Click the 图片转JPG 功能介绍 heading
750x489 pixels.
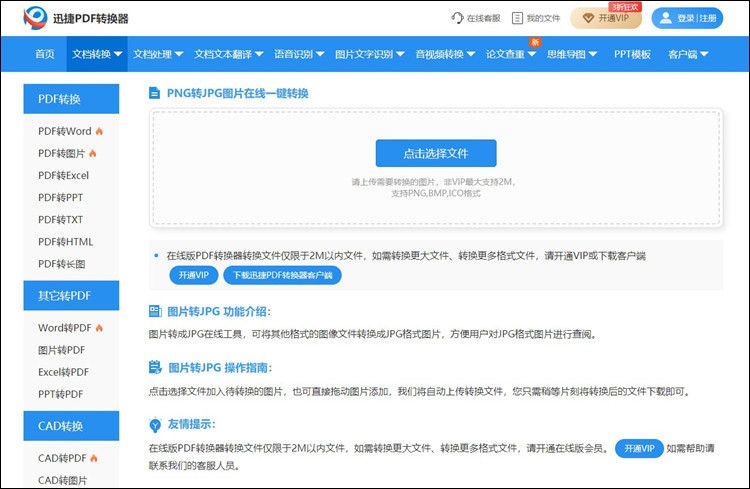pyautogui.click(x=219, y=311)
